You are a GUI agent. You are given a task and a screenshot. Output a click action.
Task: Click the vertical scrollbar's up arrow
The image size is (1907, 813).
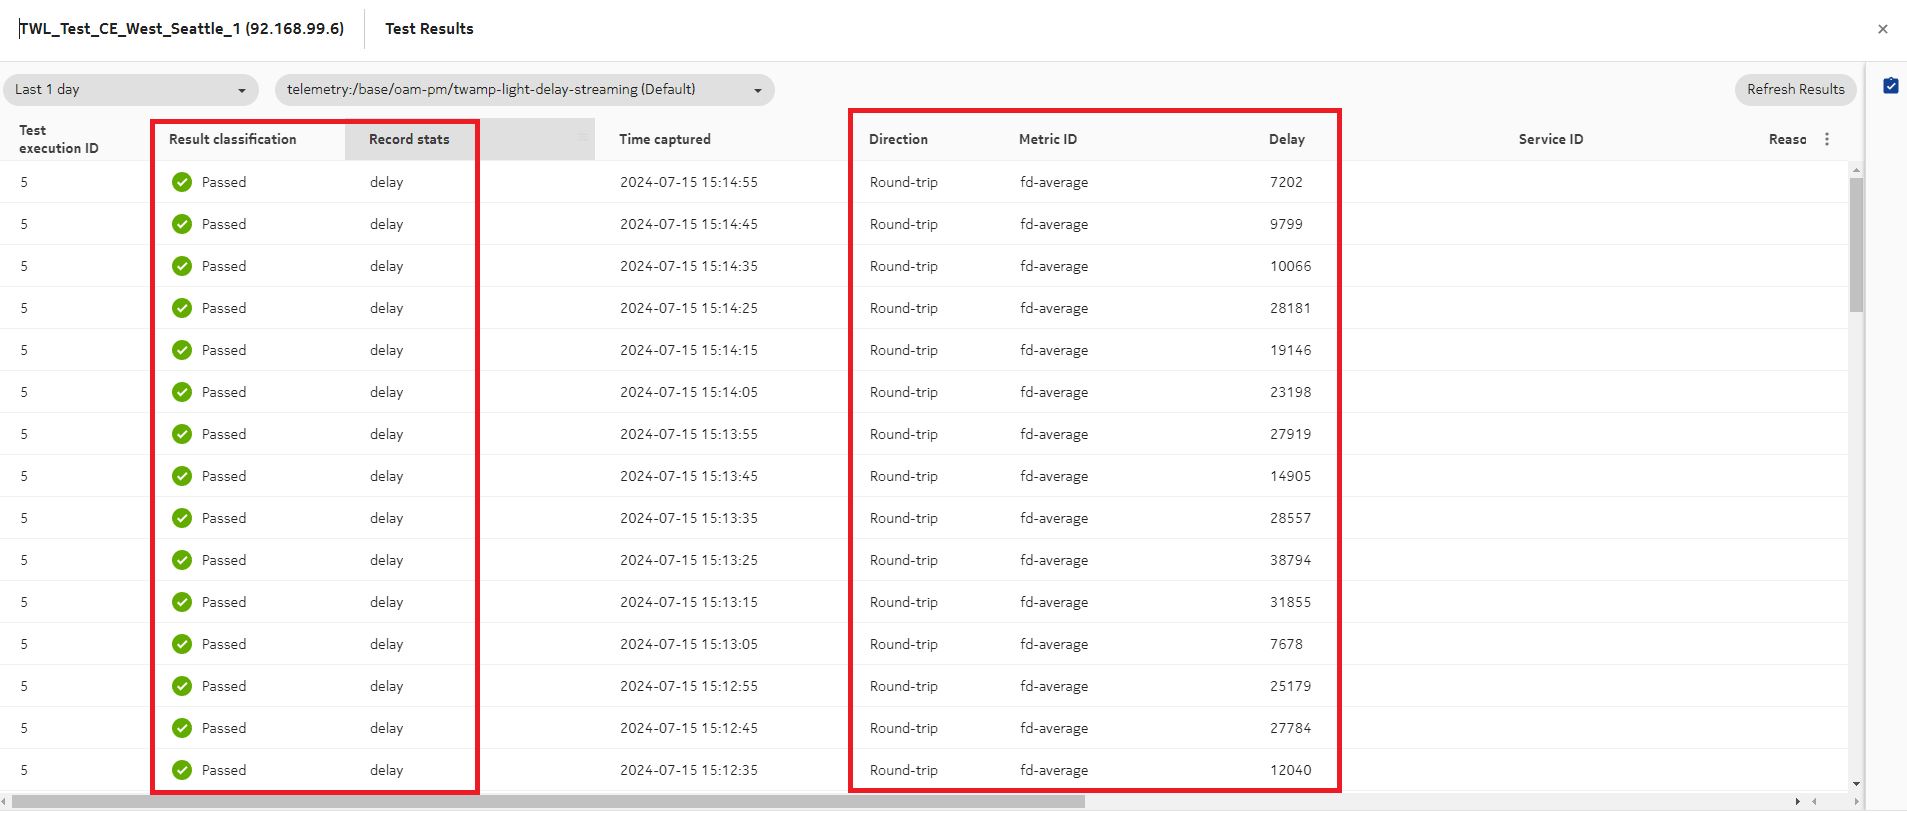pyautogui.click(x=1856, y=171)
